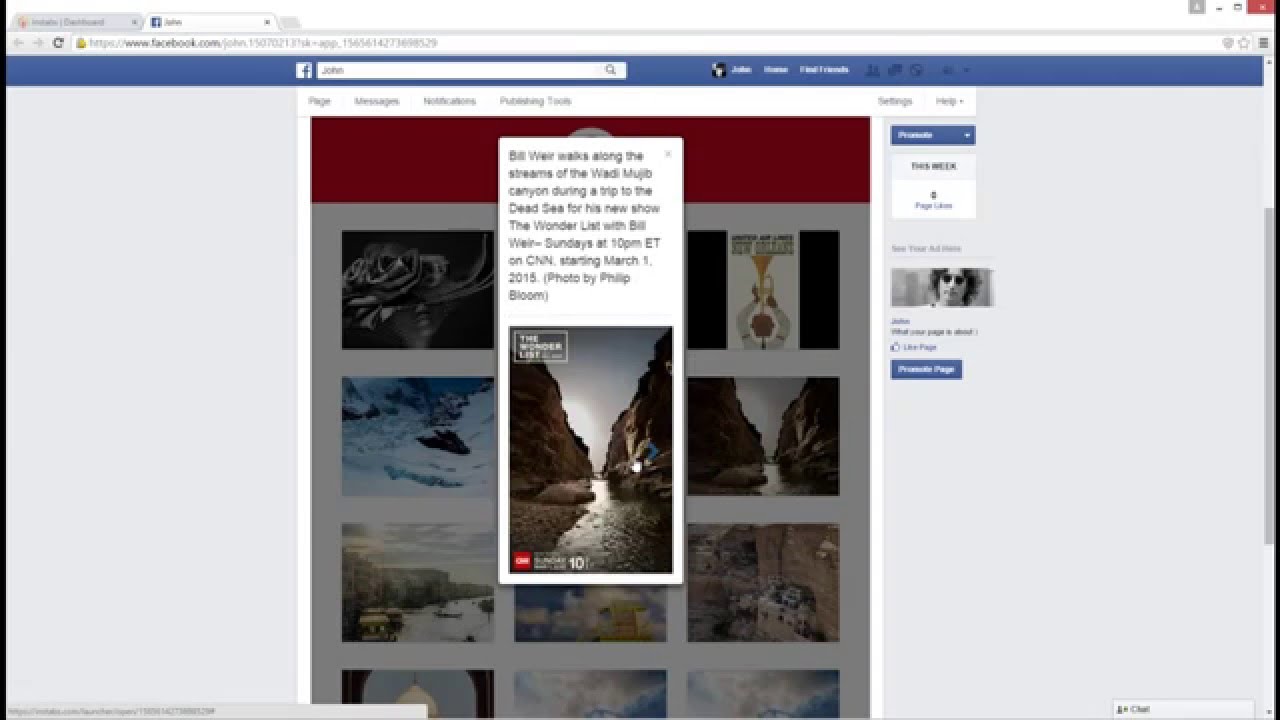Bookmark page with star icon
The width and height of the screenshot is (1280, 720).
1244,43
